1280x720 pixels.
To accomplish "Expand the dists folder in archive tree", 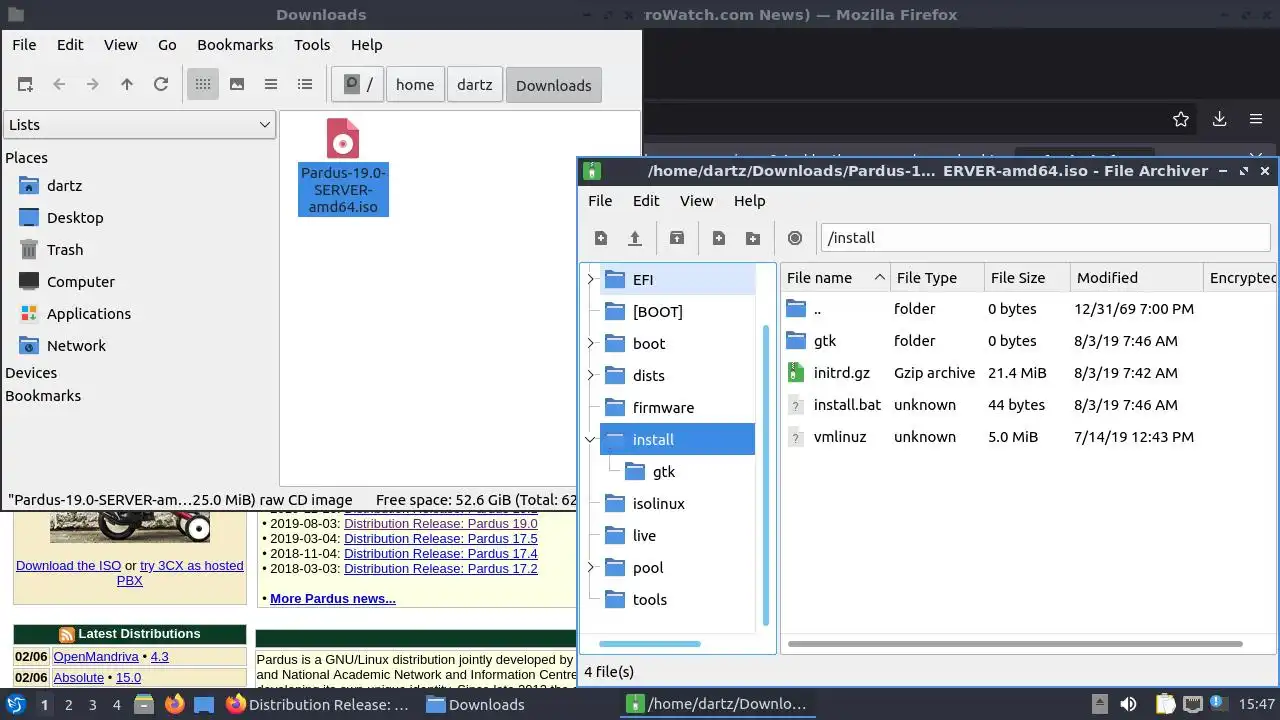I will tap(590, 376).
